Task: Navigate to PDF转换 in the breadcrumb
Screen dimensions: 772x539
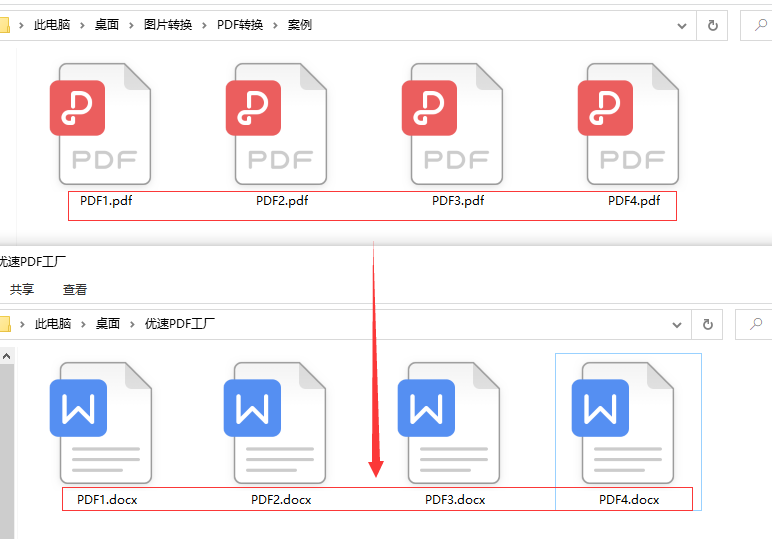Action: tap(240, 25)
